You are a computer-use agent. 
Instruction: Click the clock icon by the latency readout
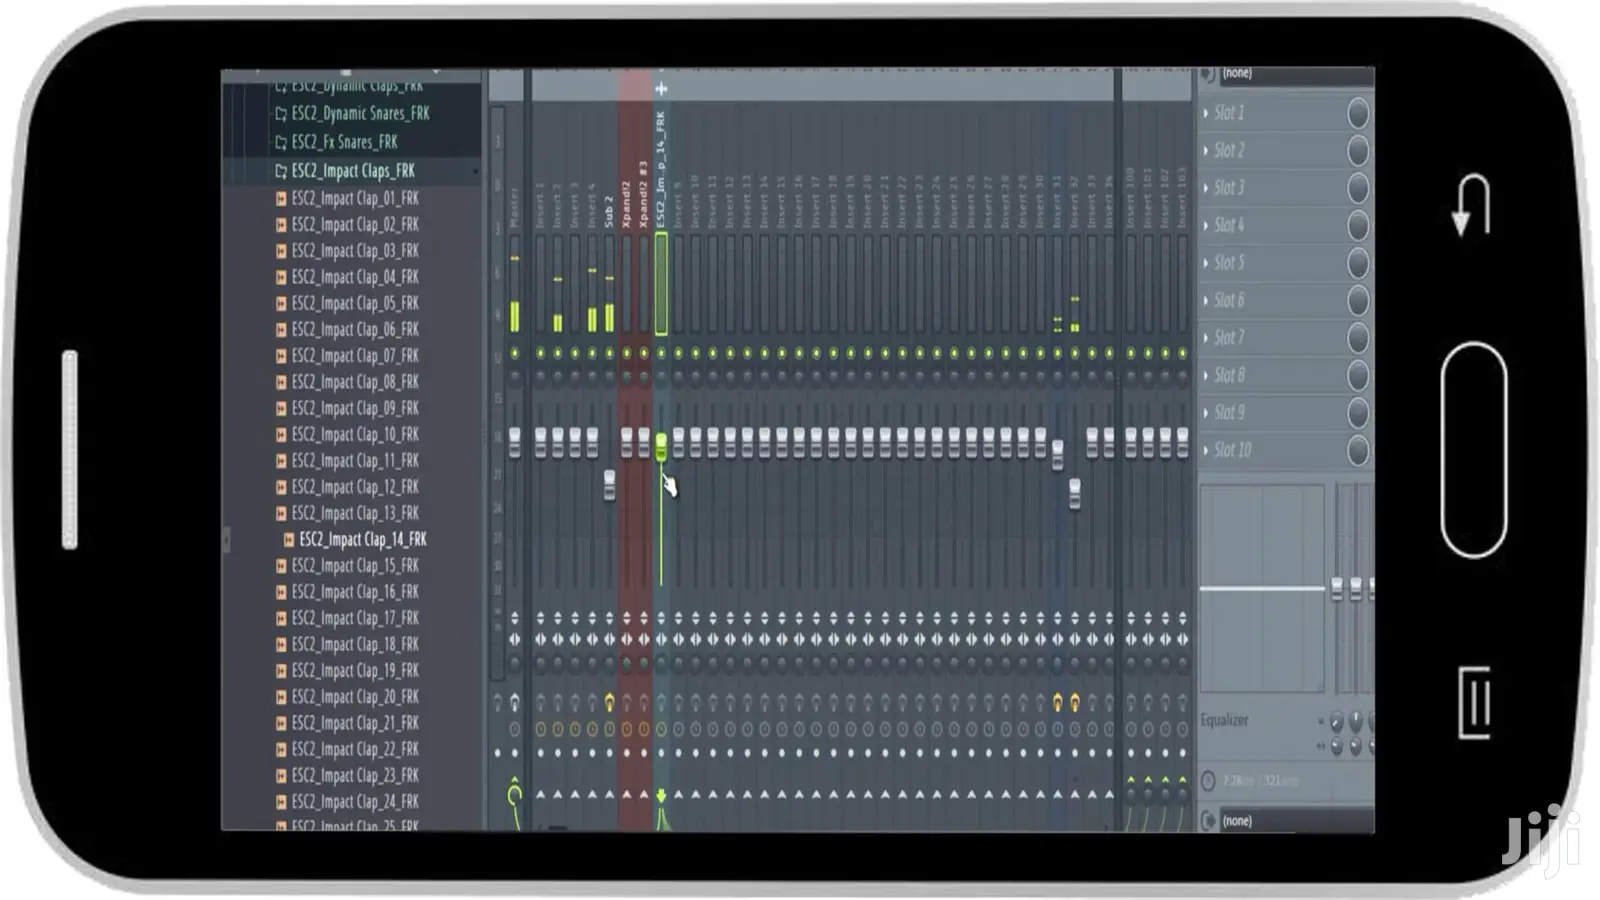[1208, 781]
